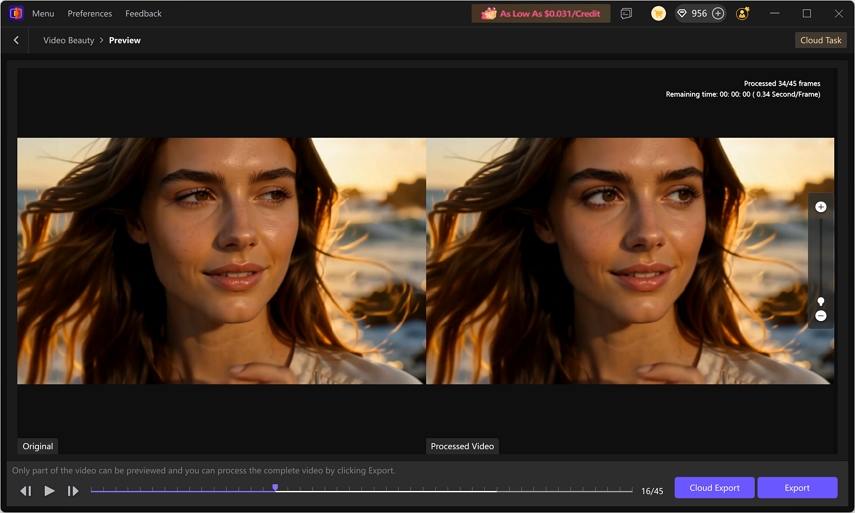Click the zoom slider handle
855x513 pixels.
[821, 301]
